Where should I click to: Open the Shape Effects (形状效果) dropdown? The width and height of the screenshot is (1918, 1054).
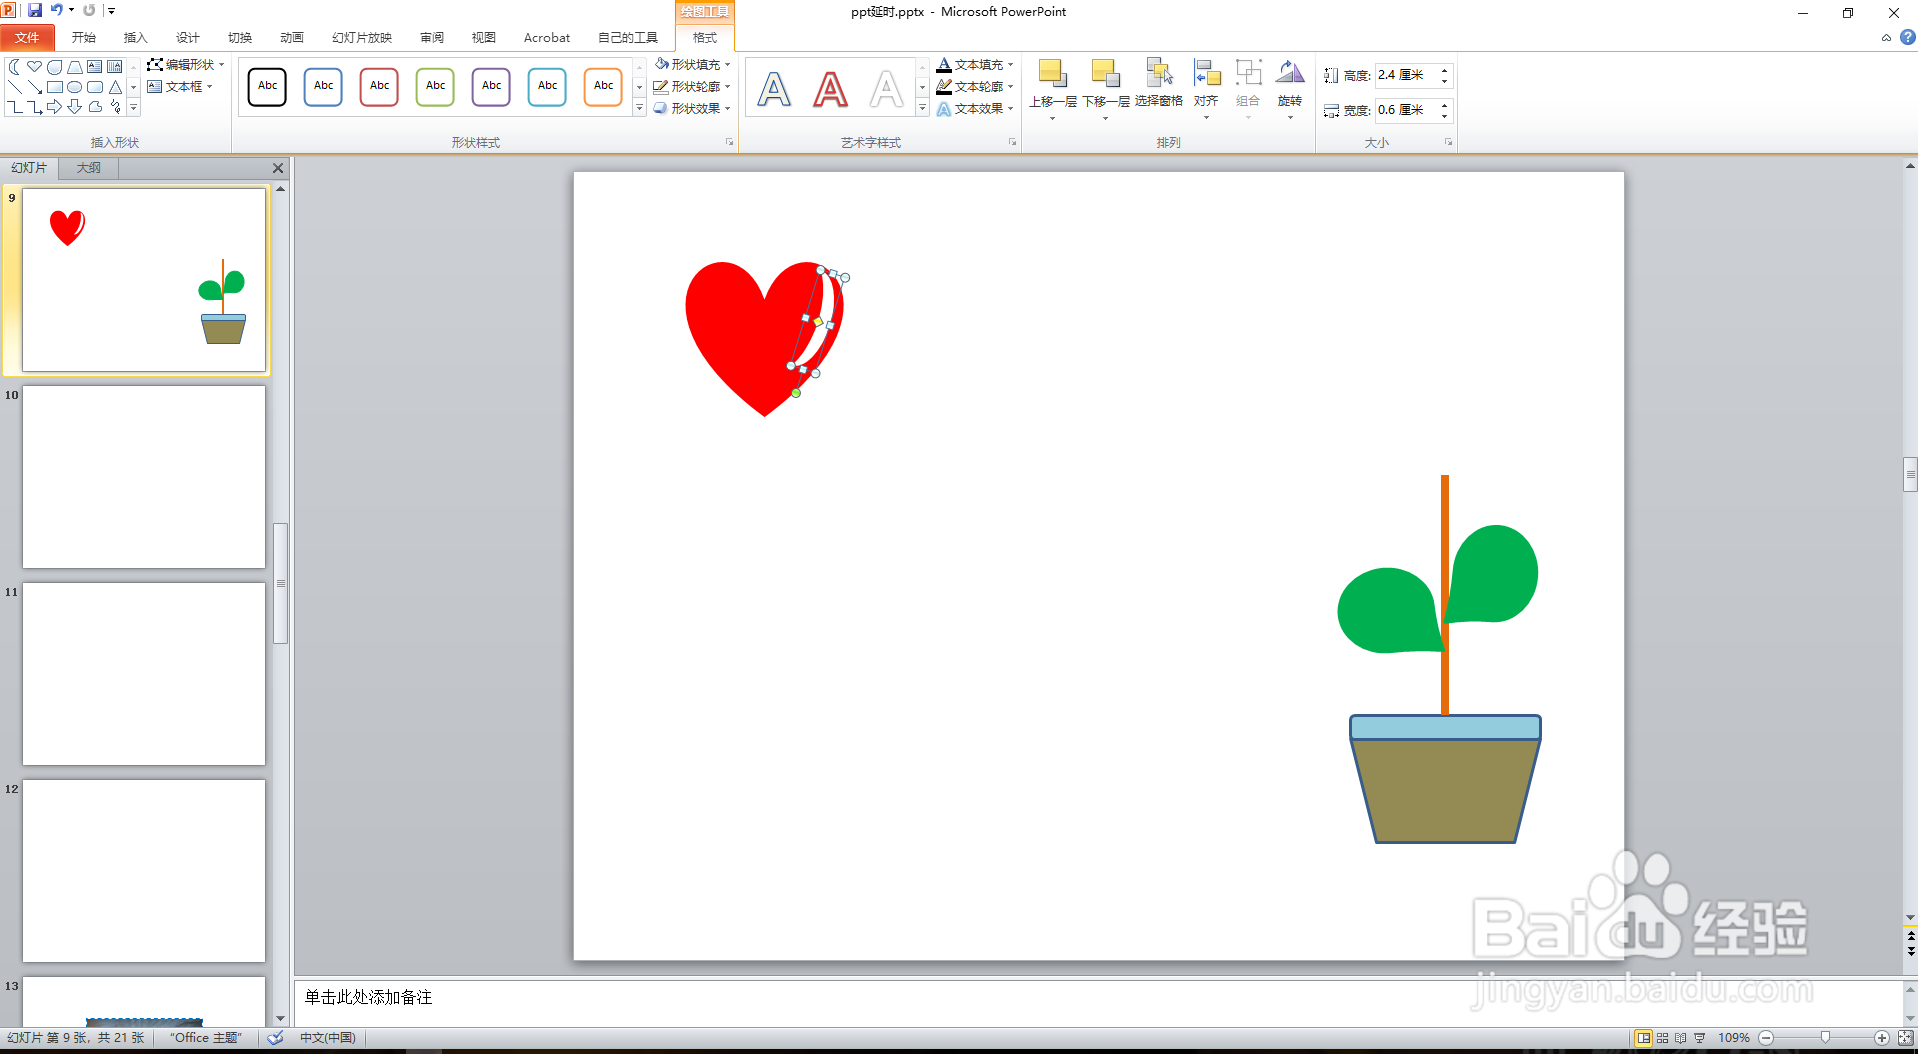[693, 108]
